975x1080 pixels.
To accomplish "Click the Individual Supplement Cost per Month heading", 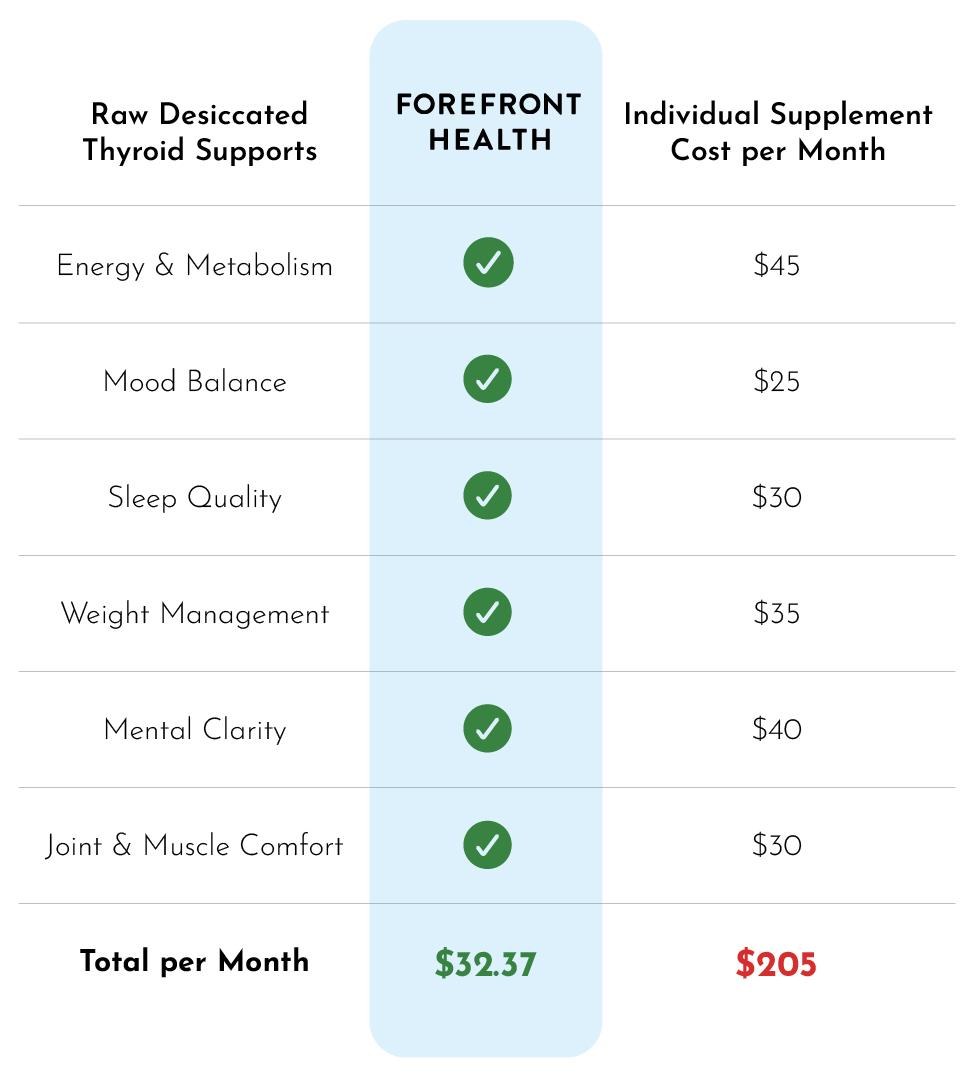I will coord(778,132).
